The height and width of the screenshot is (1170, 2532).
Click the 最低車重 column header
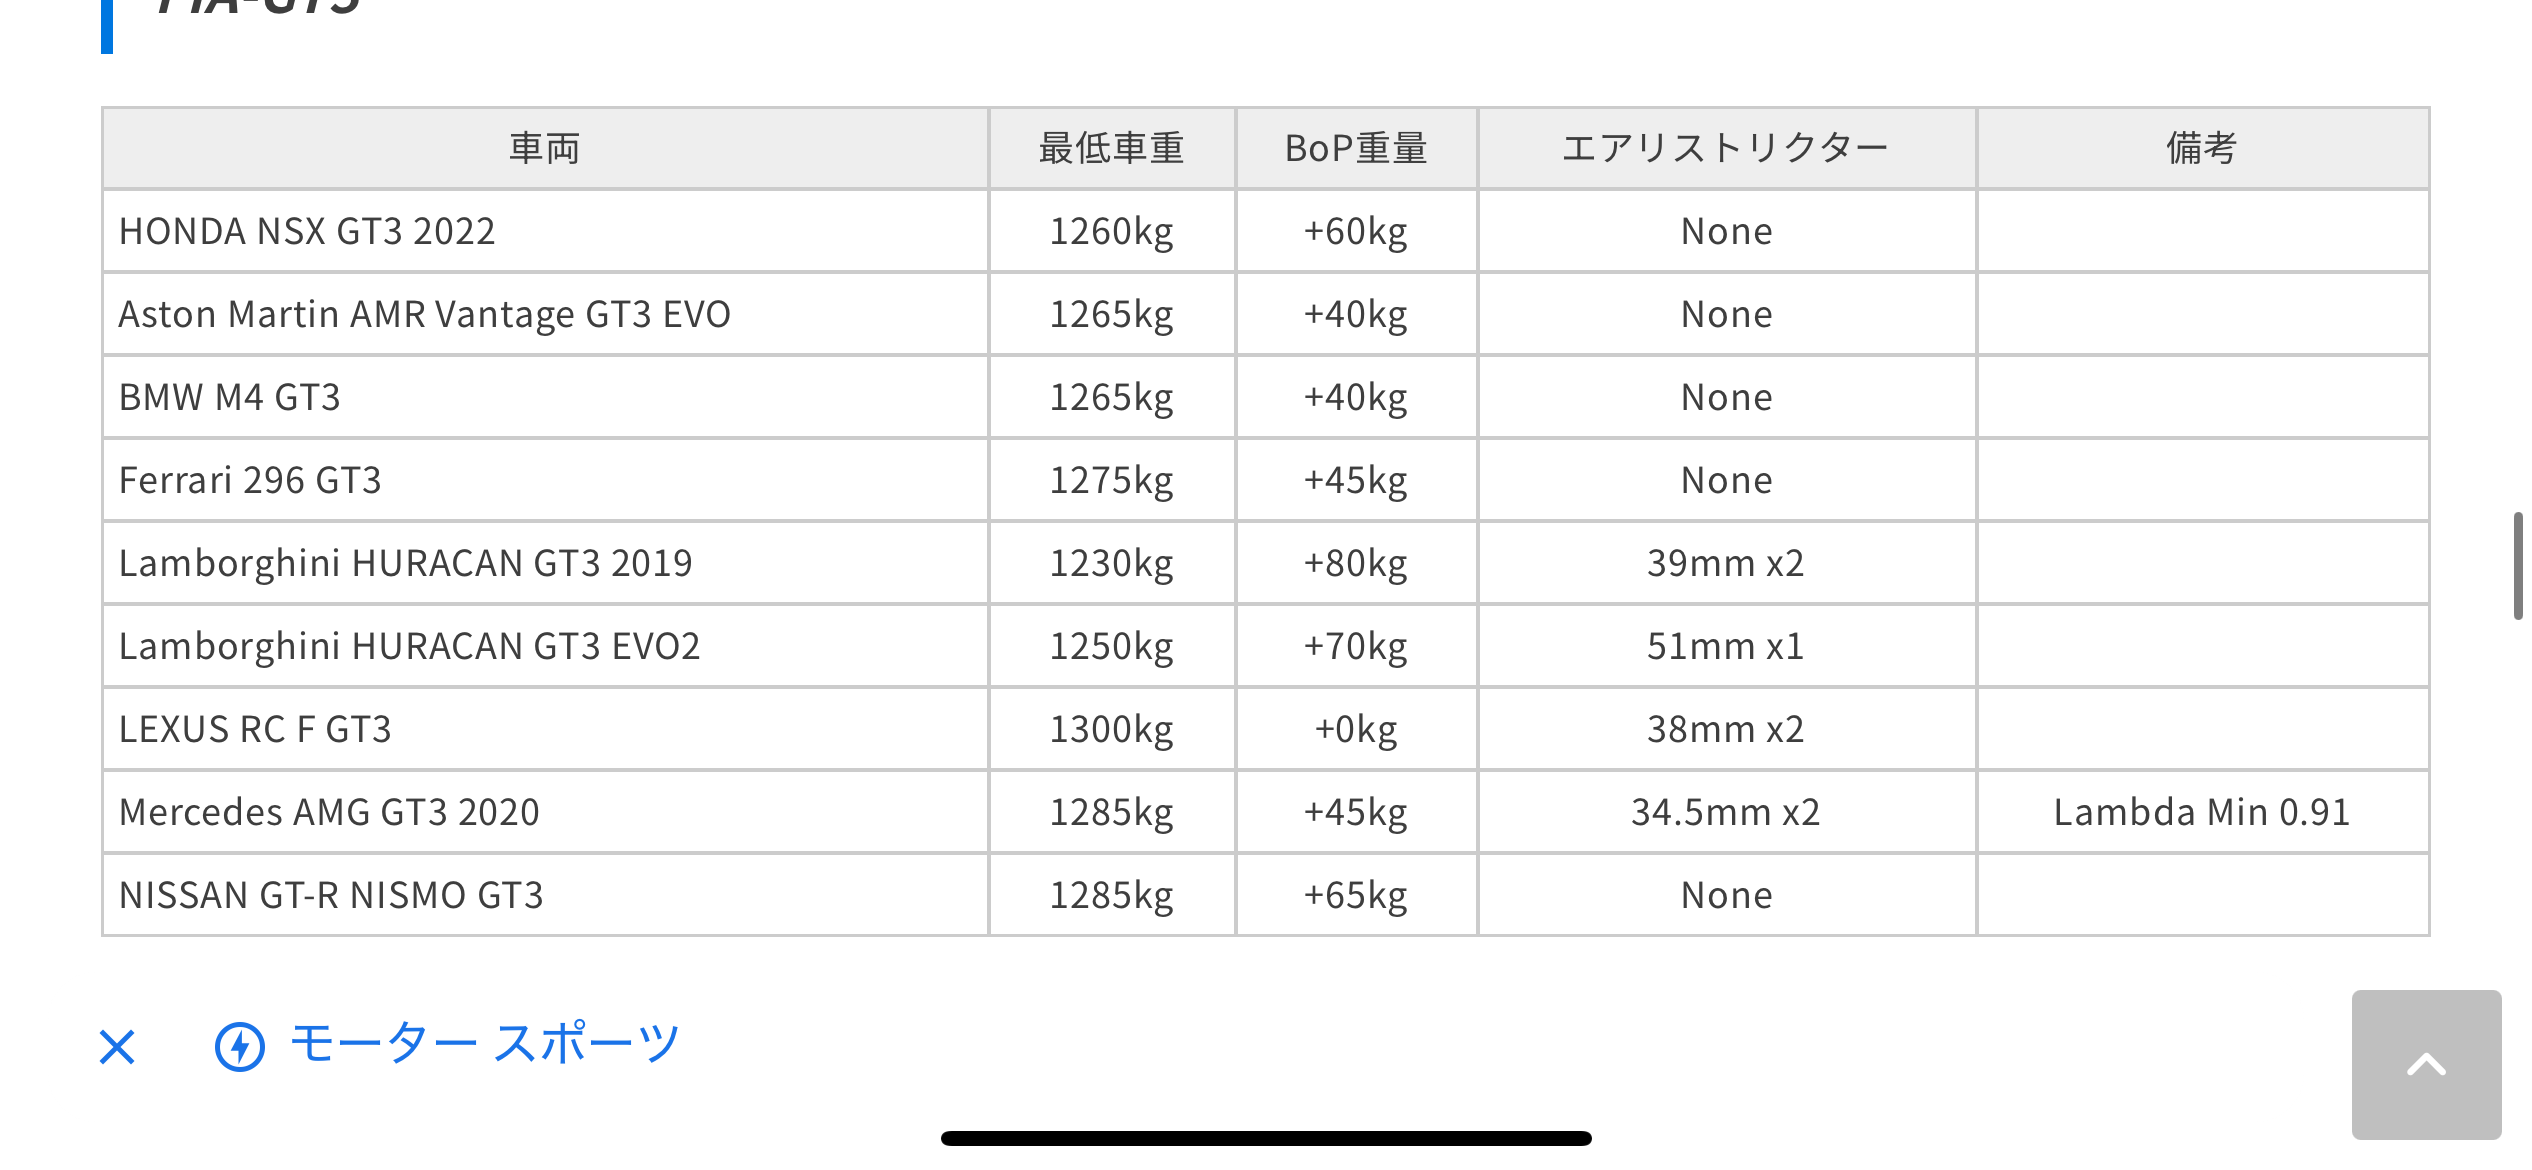click(x=1111, y=148)
